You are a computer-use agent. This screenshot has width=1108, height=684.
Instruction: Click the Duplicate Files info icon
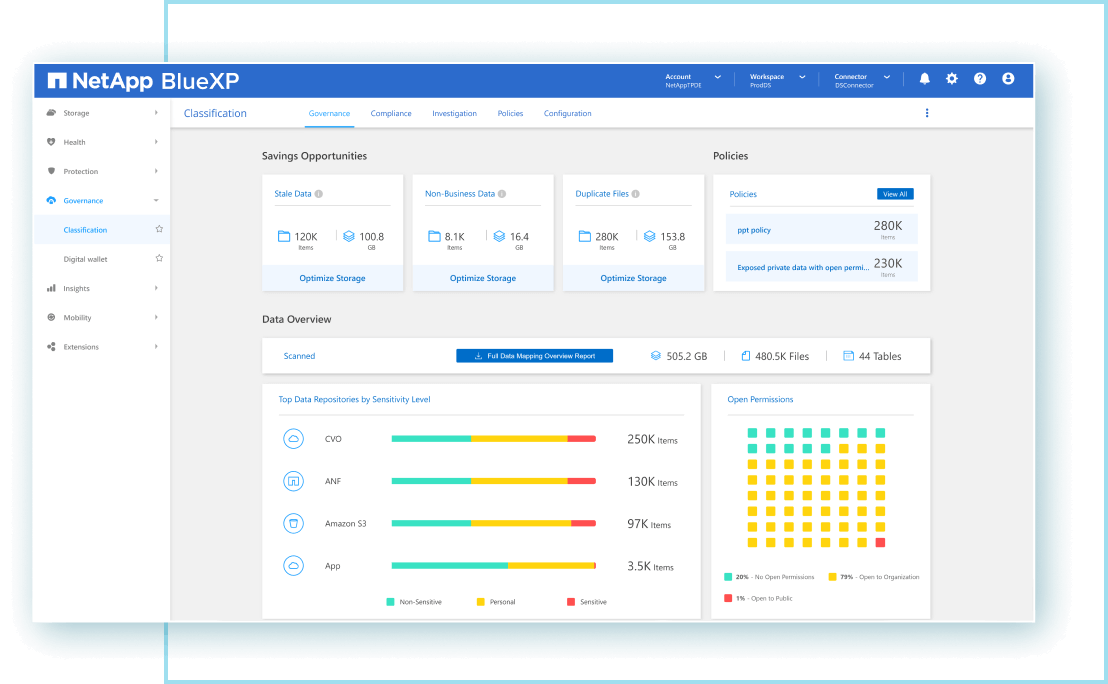pos(636,194)
